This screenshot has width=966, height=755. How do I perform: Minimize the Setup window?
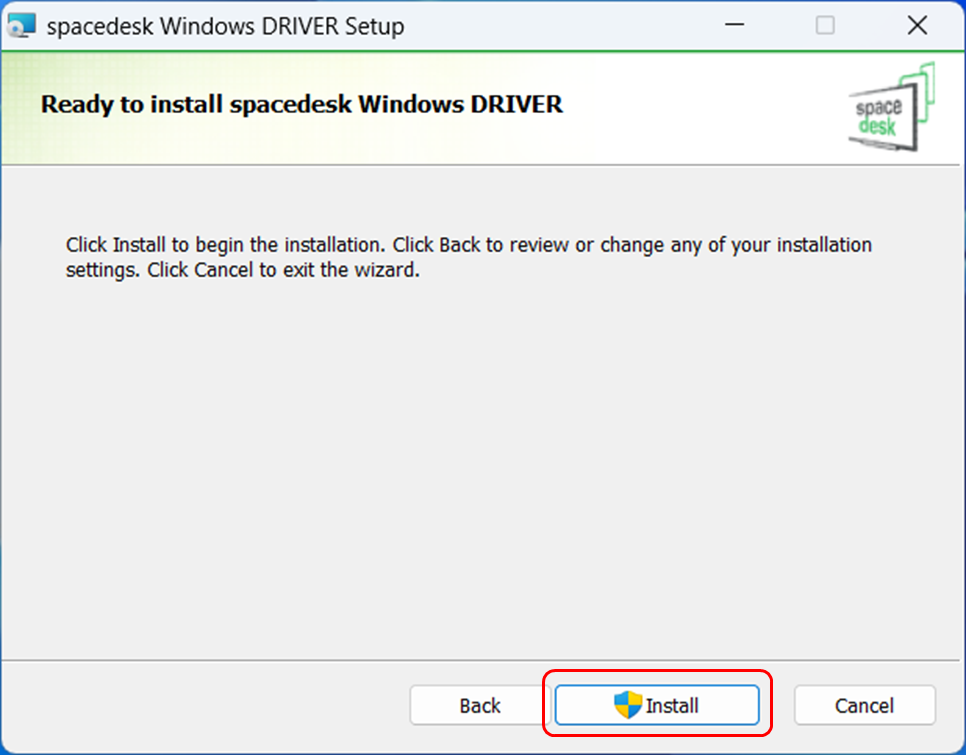tap(734, 25)
